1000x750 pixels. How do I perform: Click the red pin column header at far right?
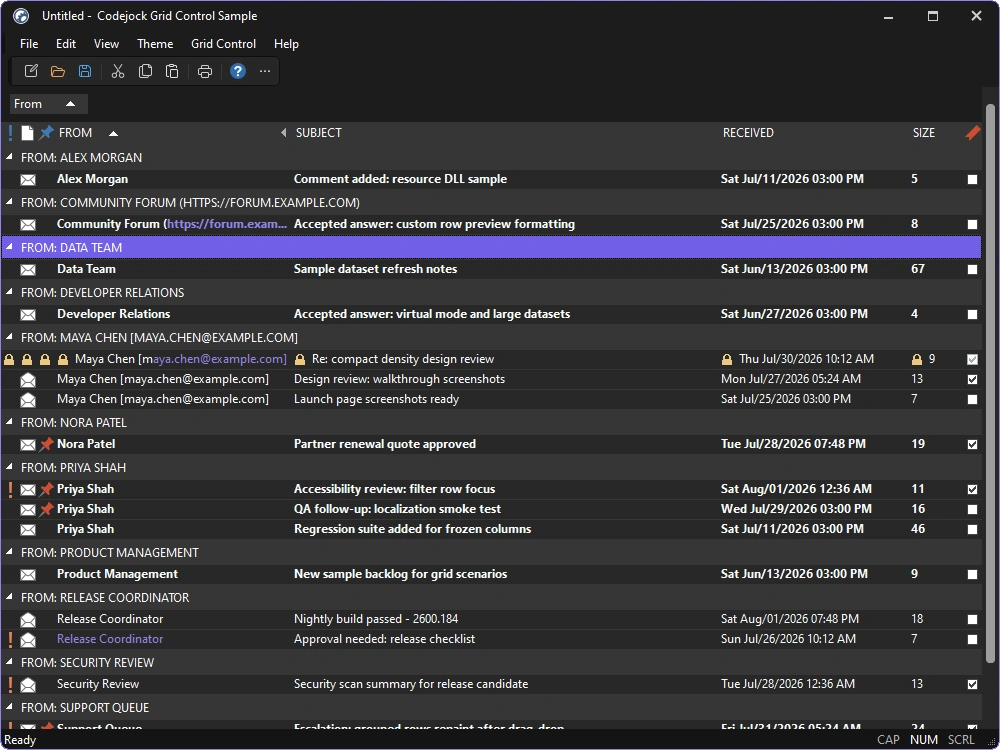(973, 133)
